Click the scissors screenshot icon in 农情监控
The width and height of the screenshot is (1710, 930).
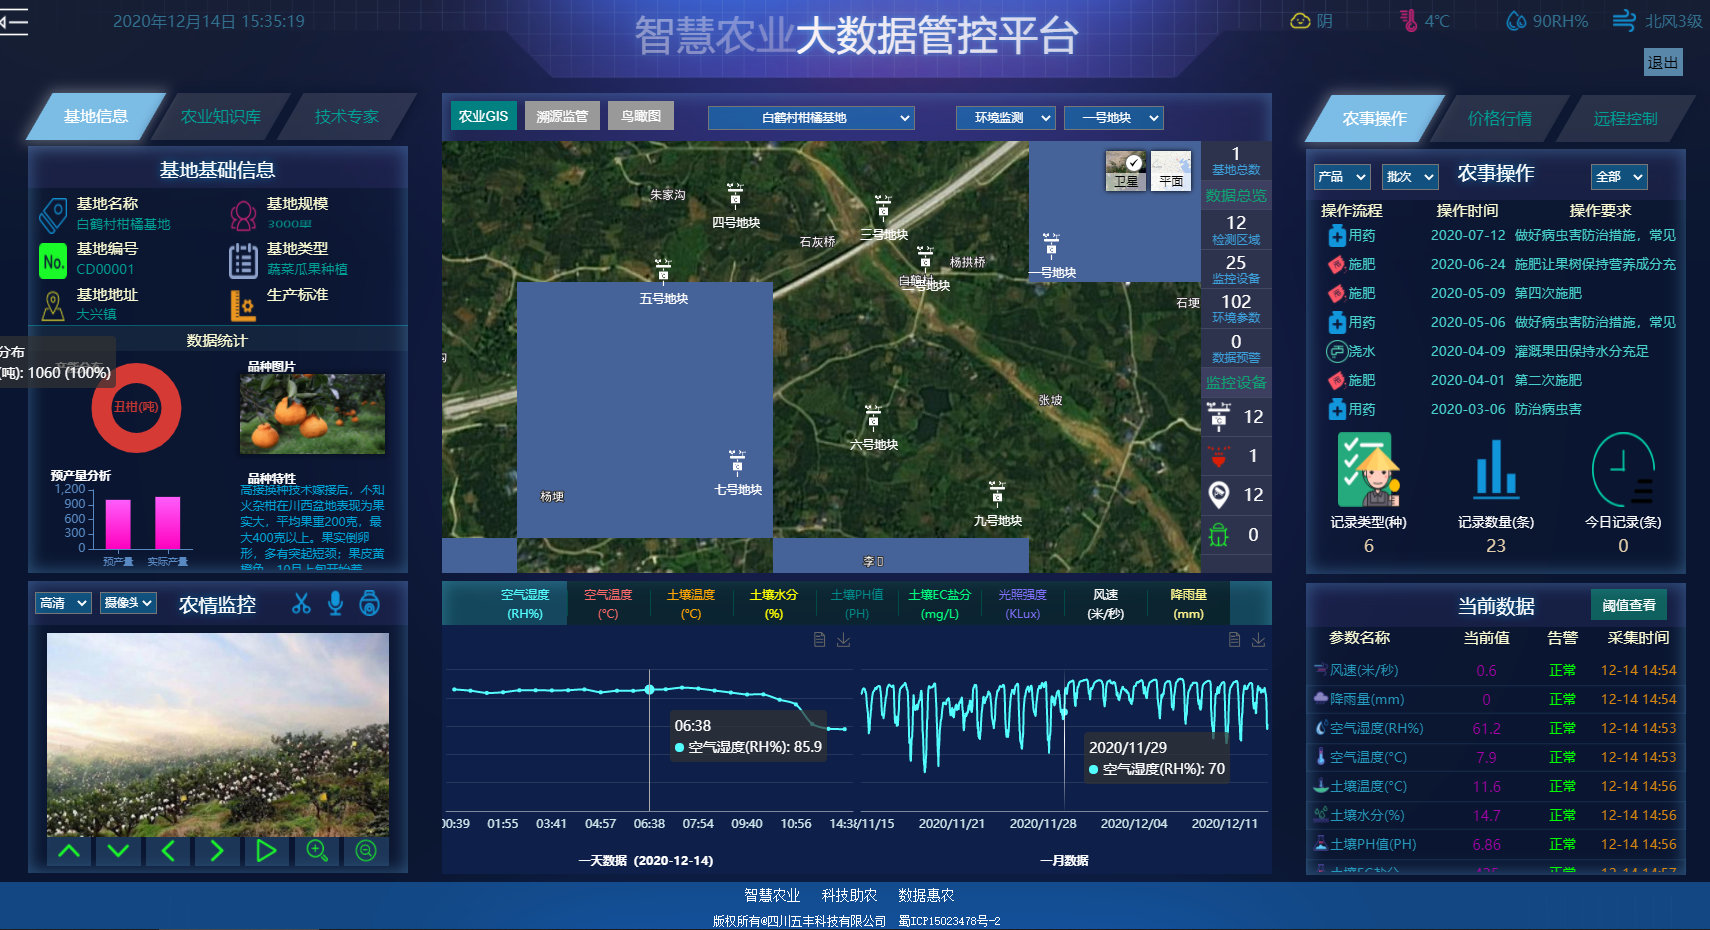pos(301,603)
